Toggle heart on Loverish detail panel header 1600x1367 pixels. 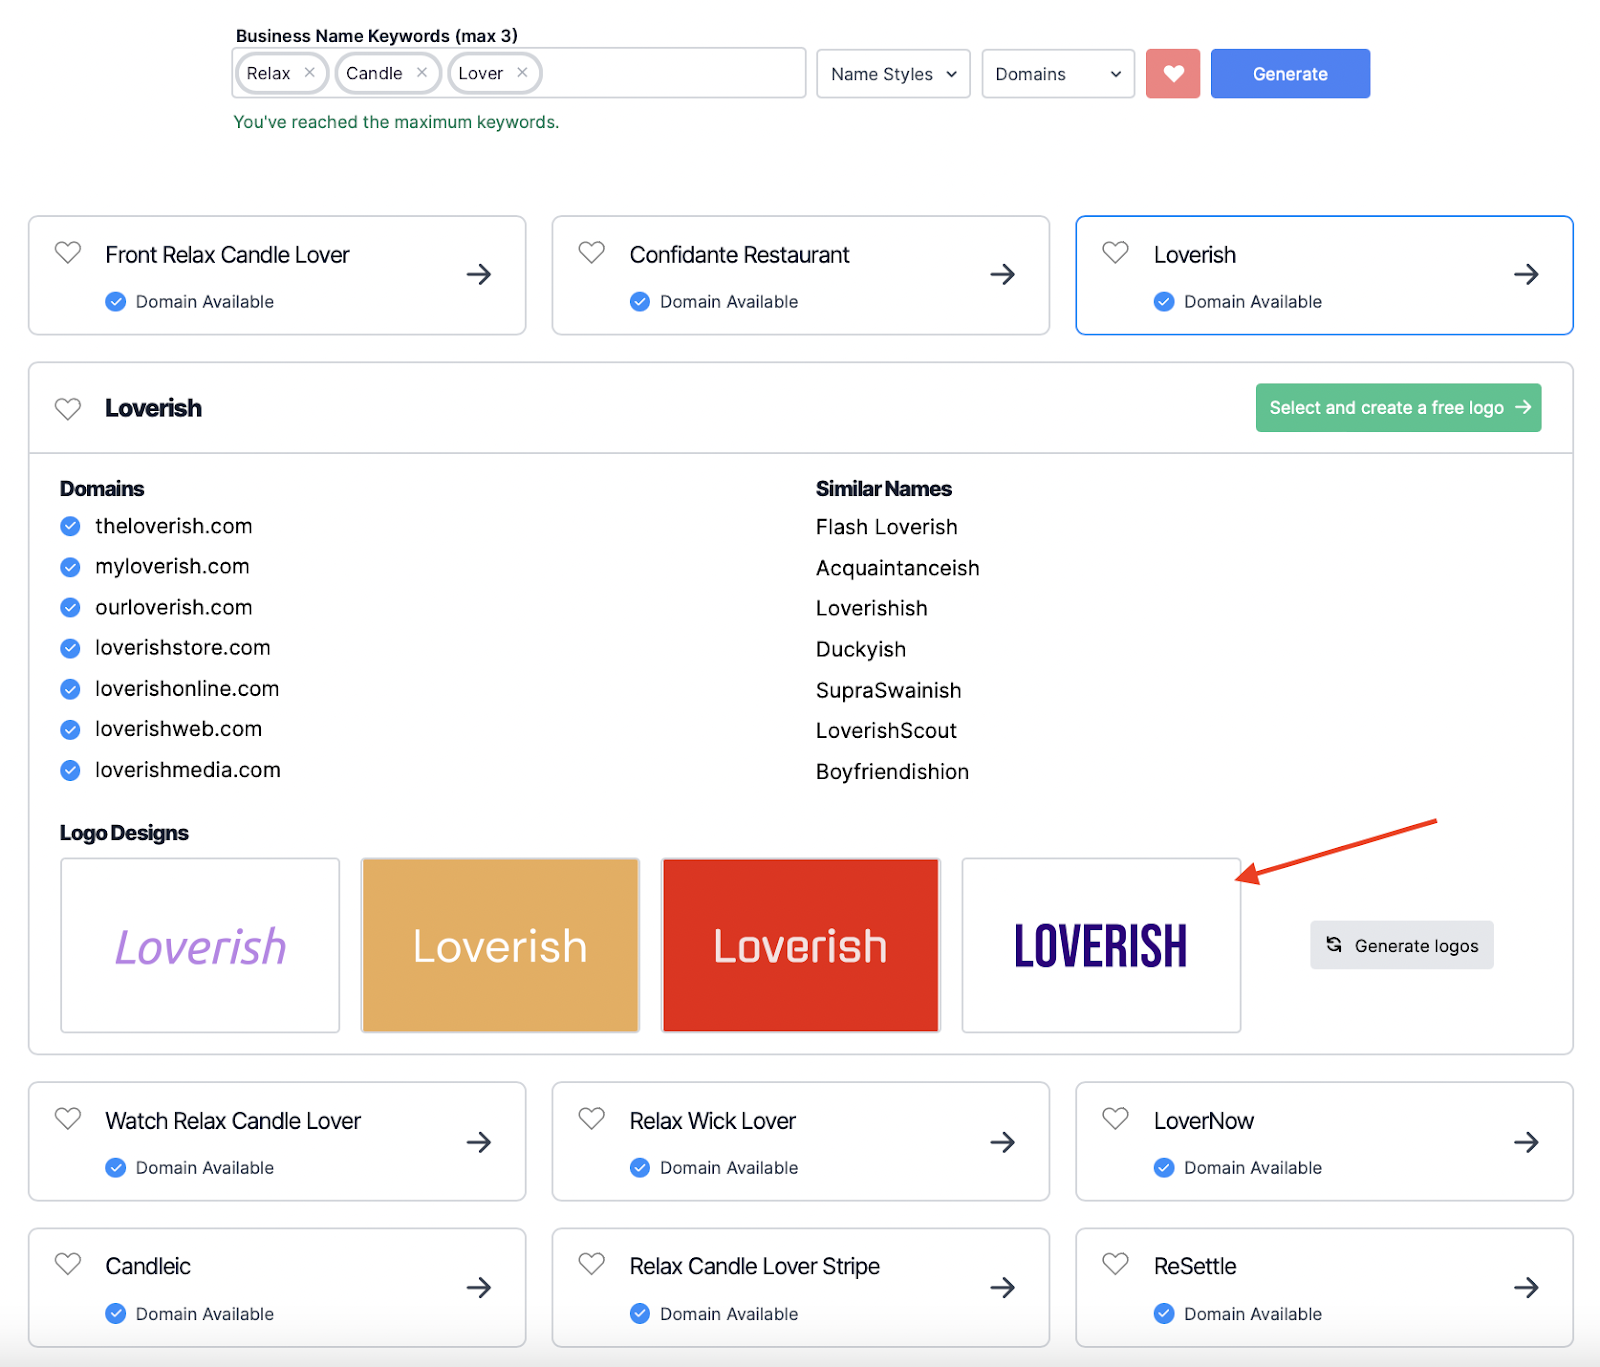(x=68, y=409)
